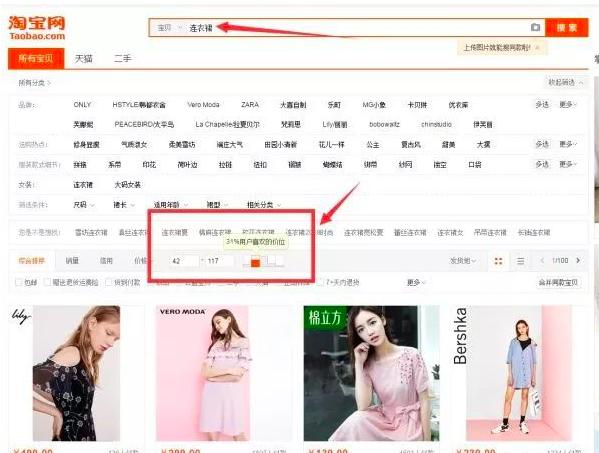Open the 相关分类 dropdown
599x453 pixels.
(264, 205)
